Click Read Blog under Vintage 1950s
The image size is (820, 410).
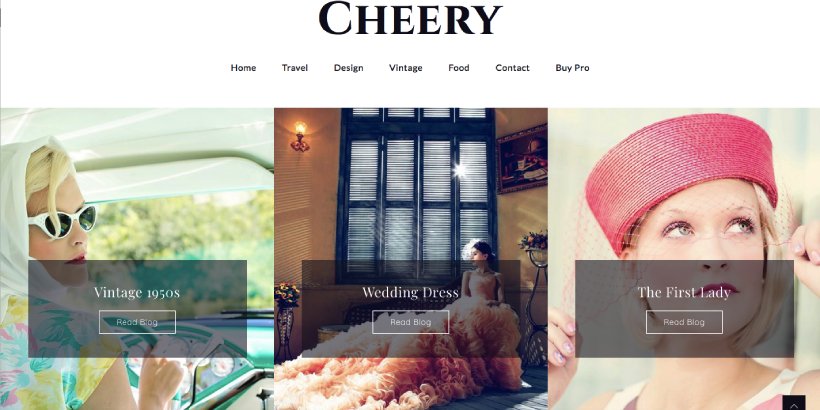click(137, 322)
